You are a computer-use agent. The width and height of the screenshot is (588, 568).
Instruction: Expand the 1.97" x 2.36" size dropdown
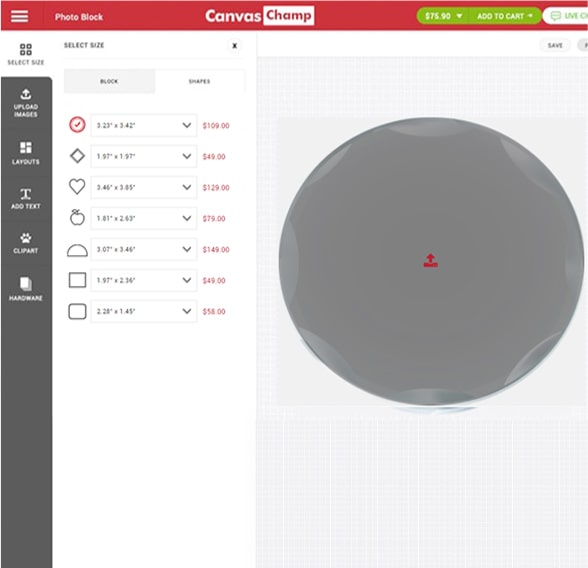click(x=144, y=280)
